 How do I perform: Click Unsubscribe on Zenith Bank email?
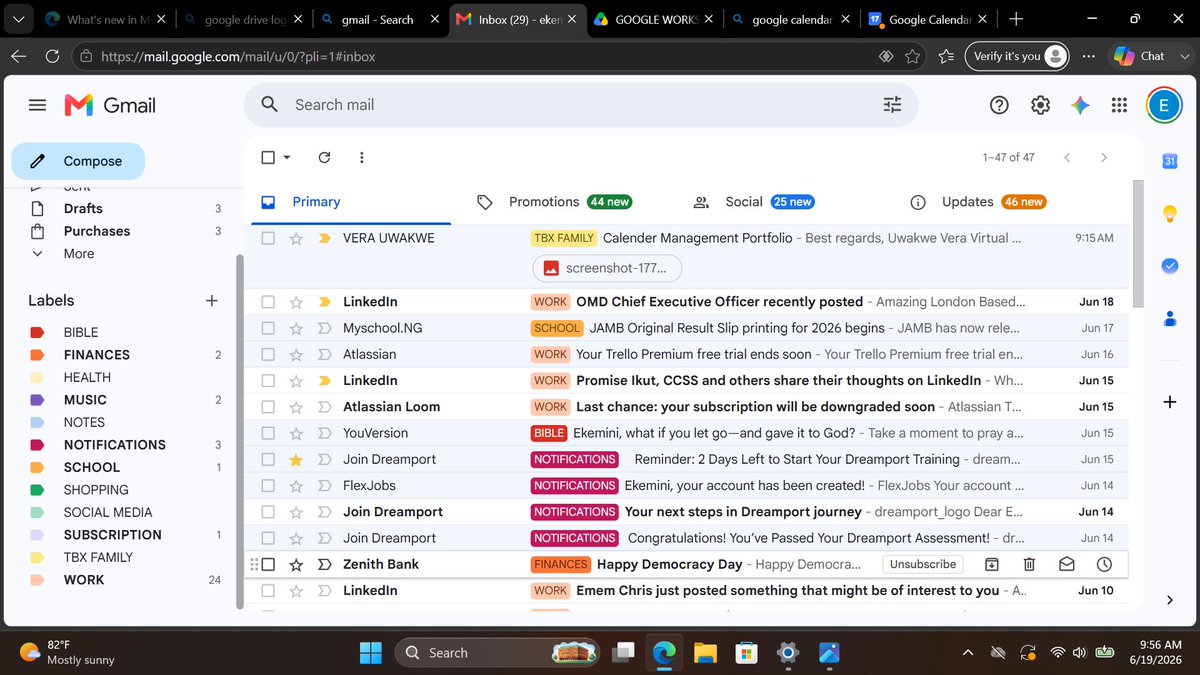tap(924, 564)
